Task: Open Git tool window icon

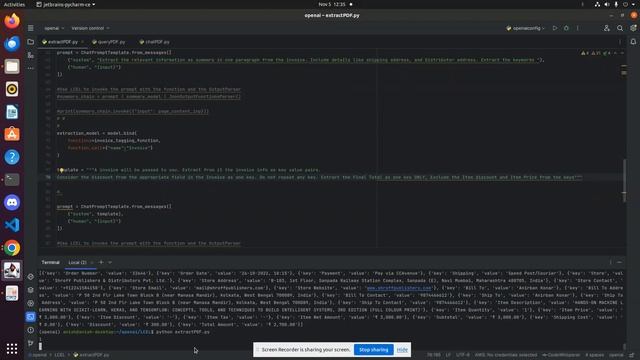Action: click(x=31, y=343)
